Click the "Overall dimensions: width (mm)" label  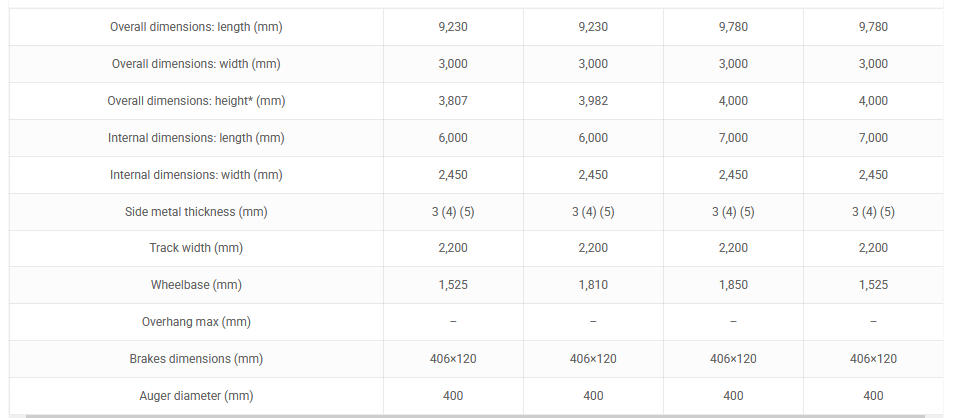[x=196, y=64]
